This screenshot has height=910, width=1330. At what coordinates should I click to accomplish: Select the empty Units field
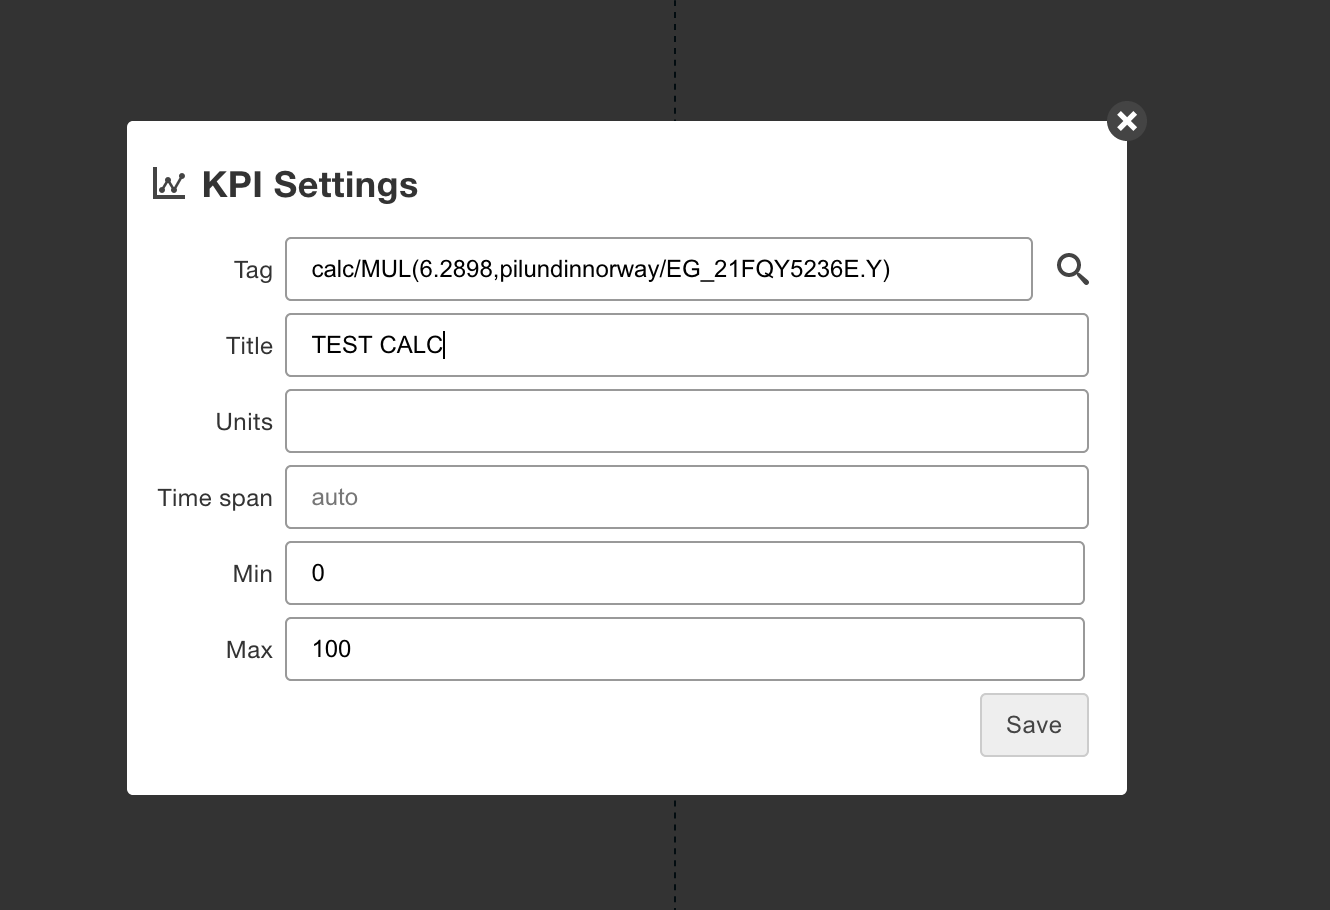click(687, 421)
